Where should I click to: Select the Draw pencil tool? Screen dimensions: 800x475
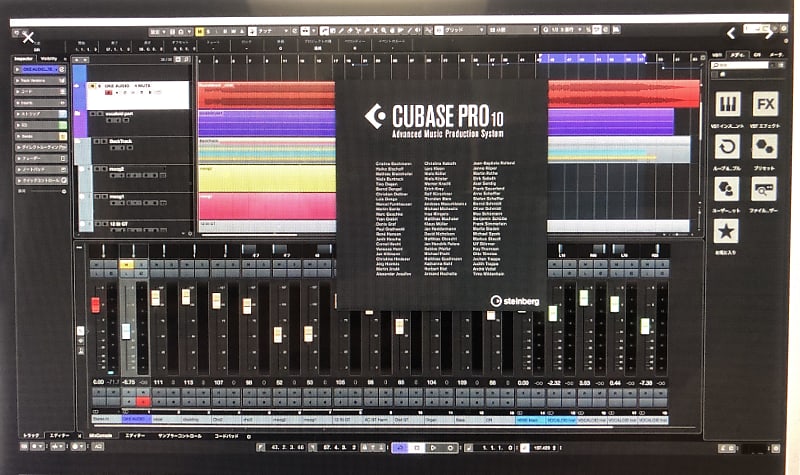341,31
